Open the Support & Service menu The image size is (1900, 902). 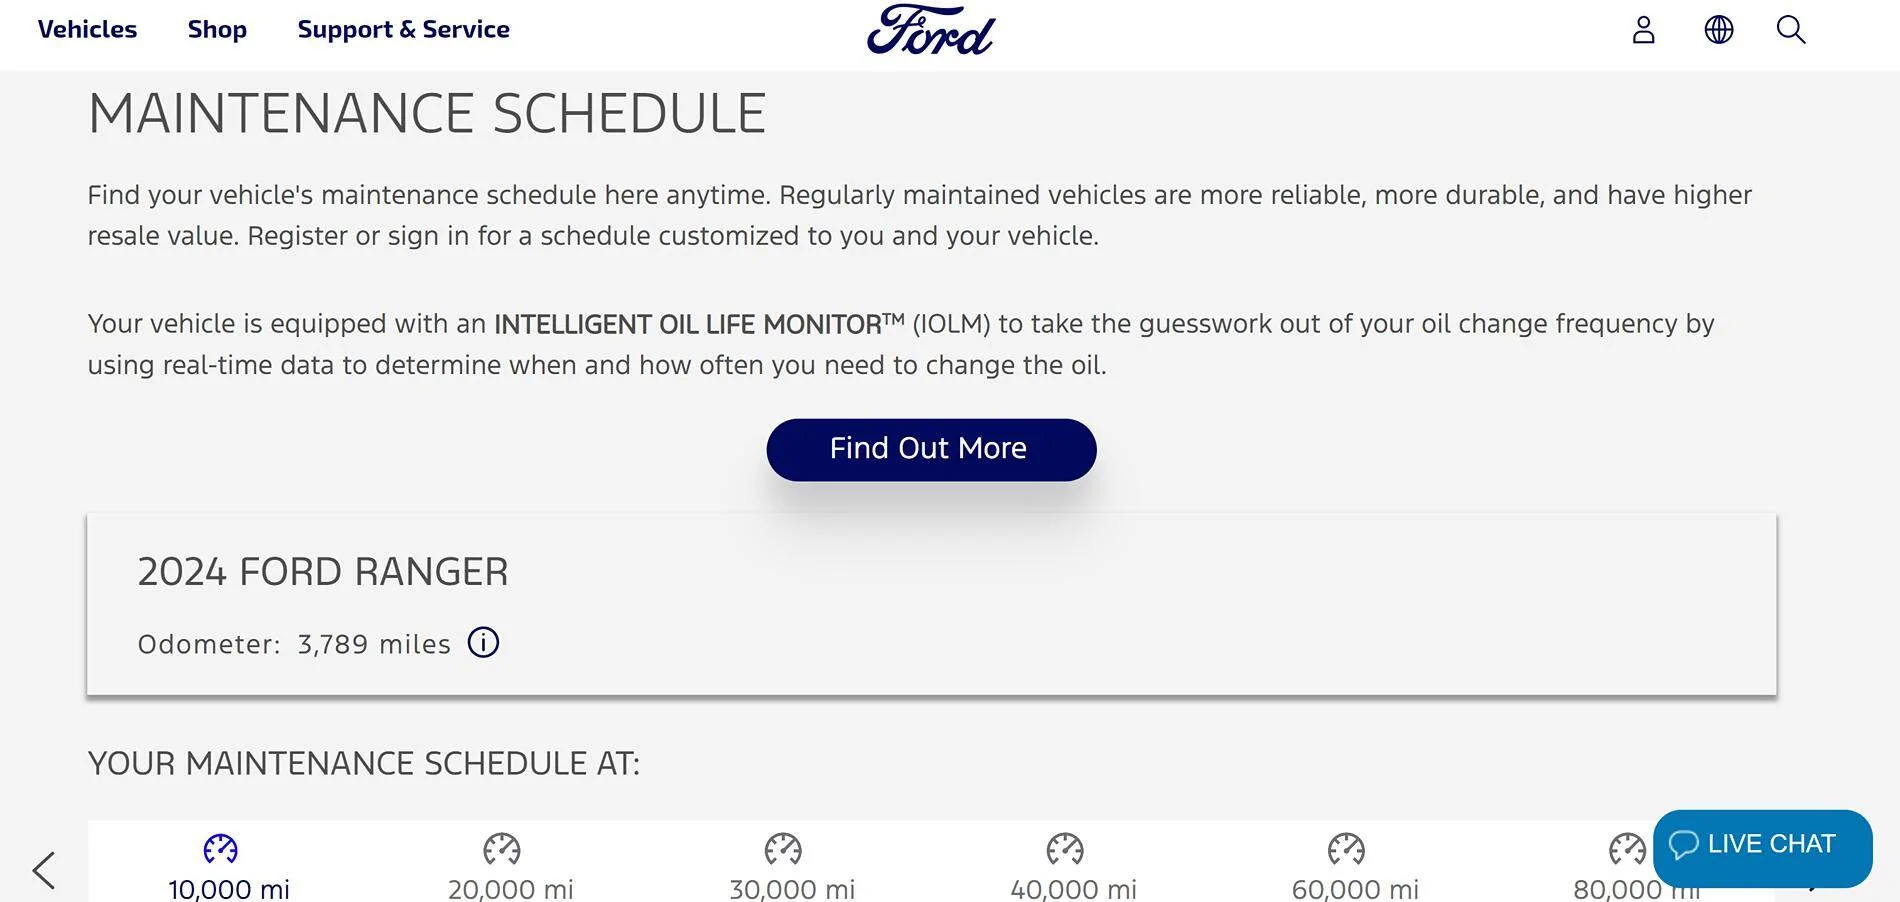(403, 30)
